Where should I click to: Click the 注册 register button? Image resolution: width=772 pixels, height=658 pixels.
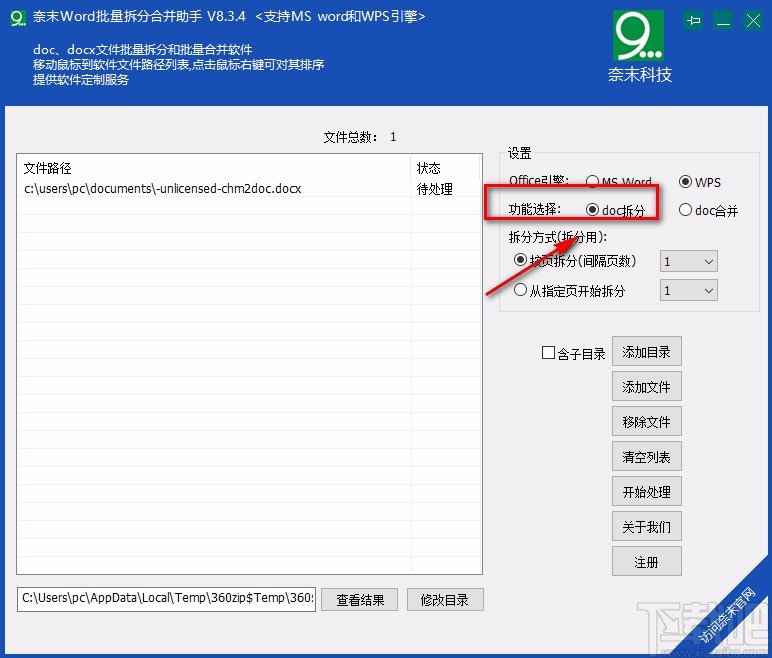[x=646, y=561]
